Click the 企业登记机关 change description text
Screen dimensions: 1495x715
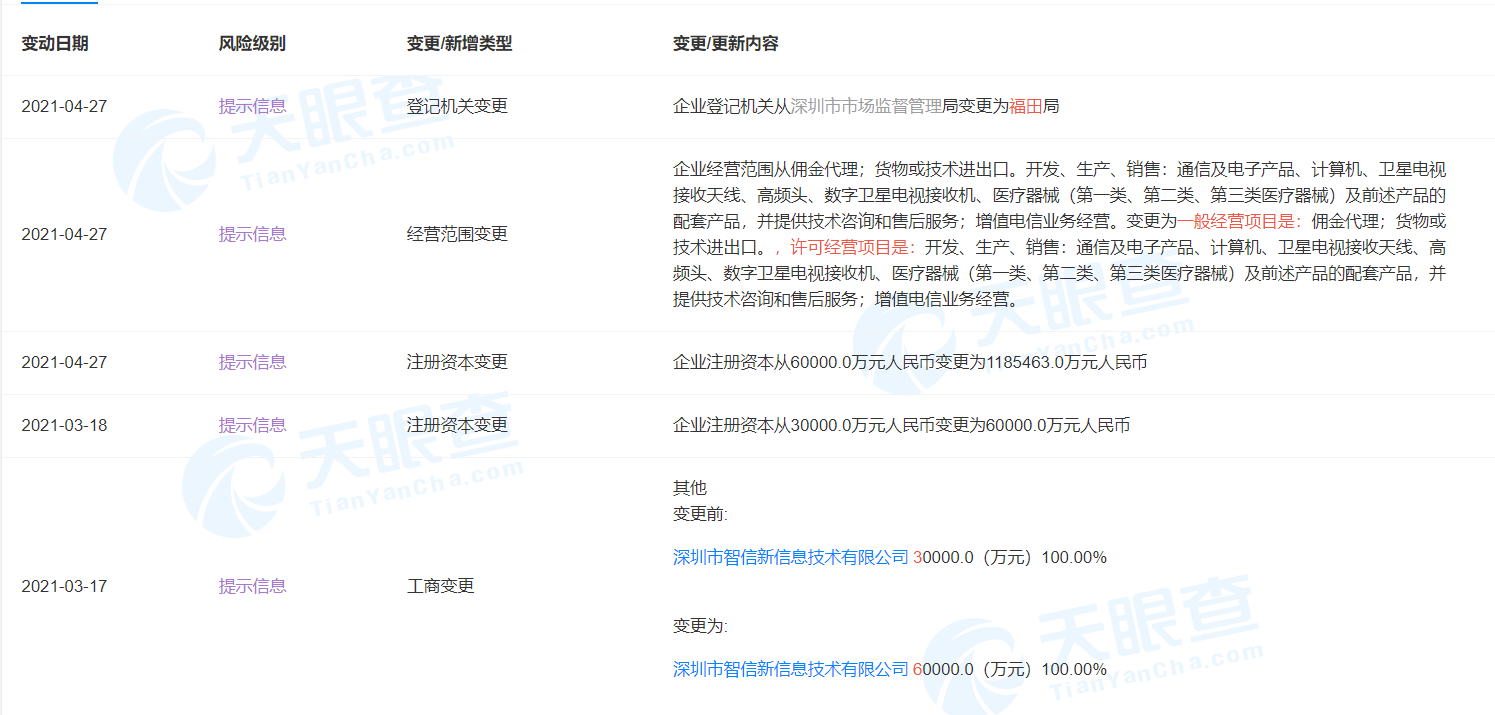[x=866, y=106]
